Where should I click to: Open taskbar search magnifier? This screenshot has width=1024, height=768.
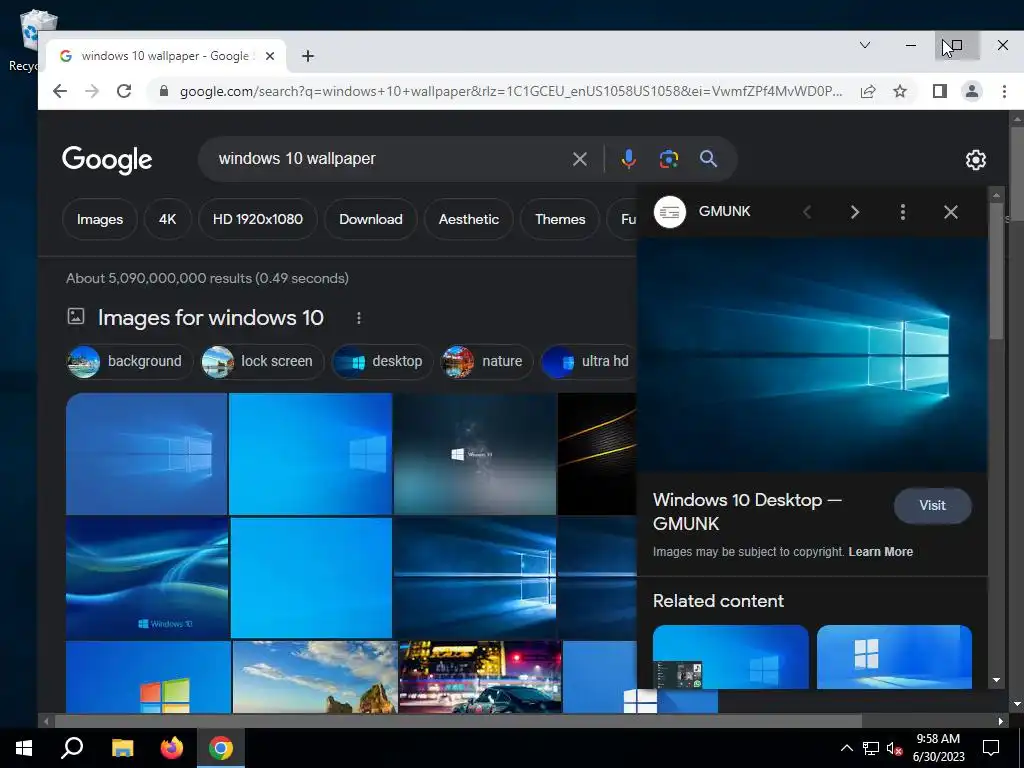(x=72, y=748)
